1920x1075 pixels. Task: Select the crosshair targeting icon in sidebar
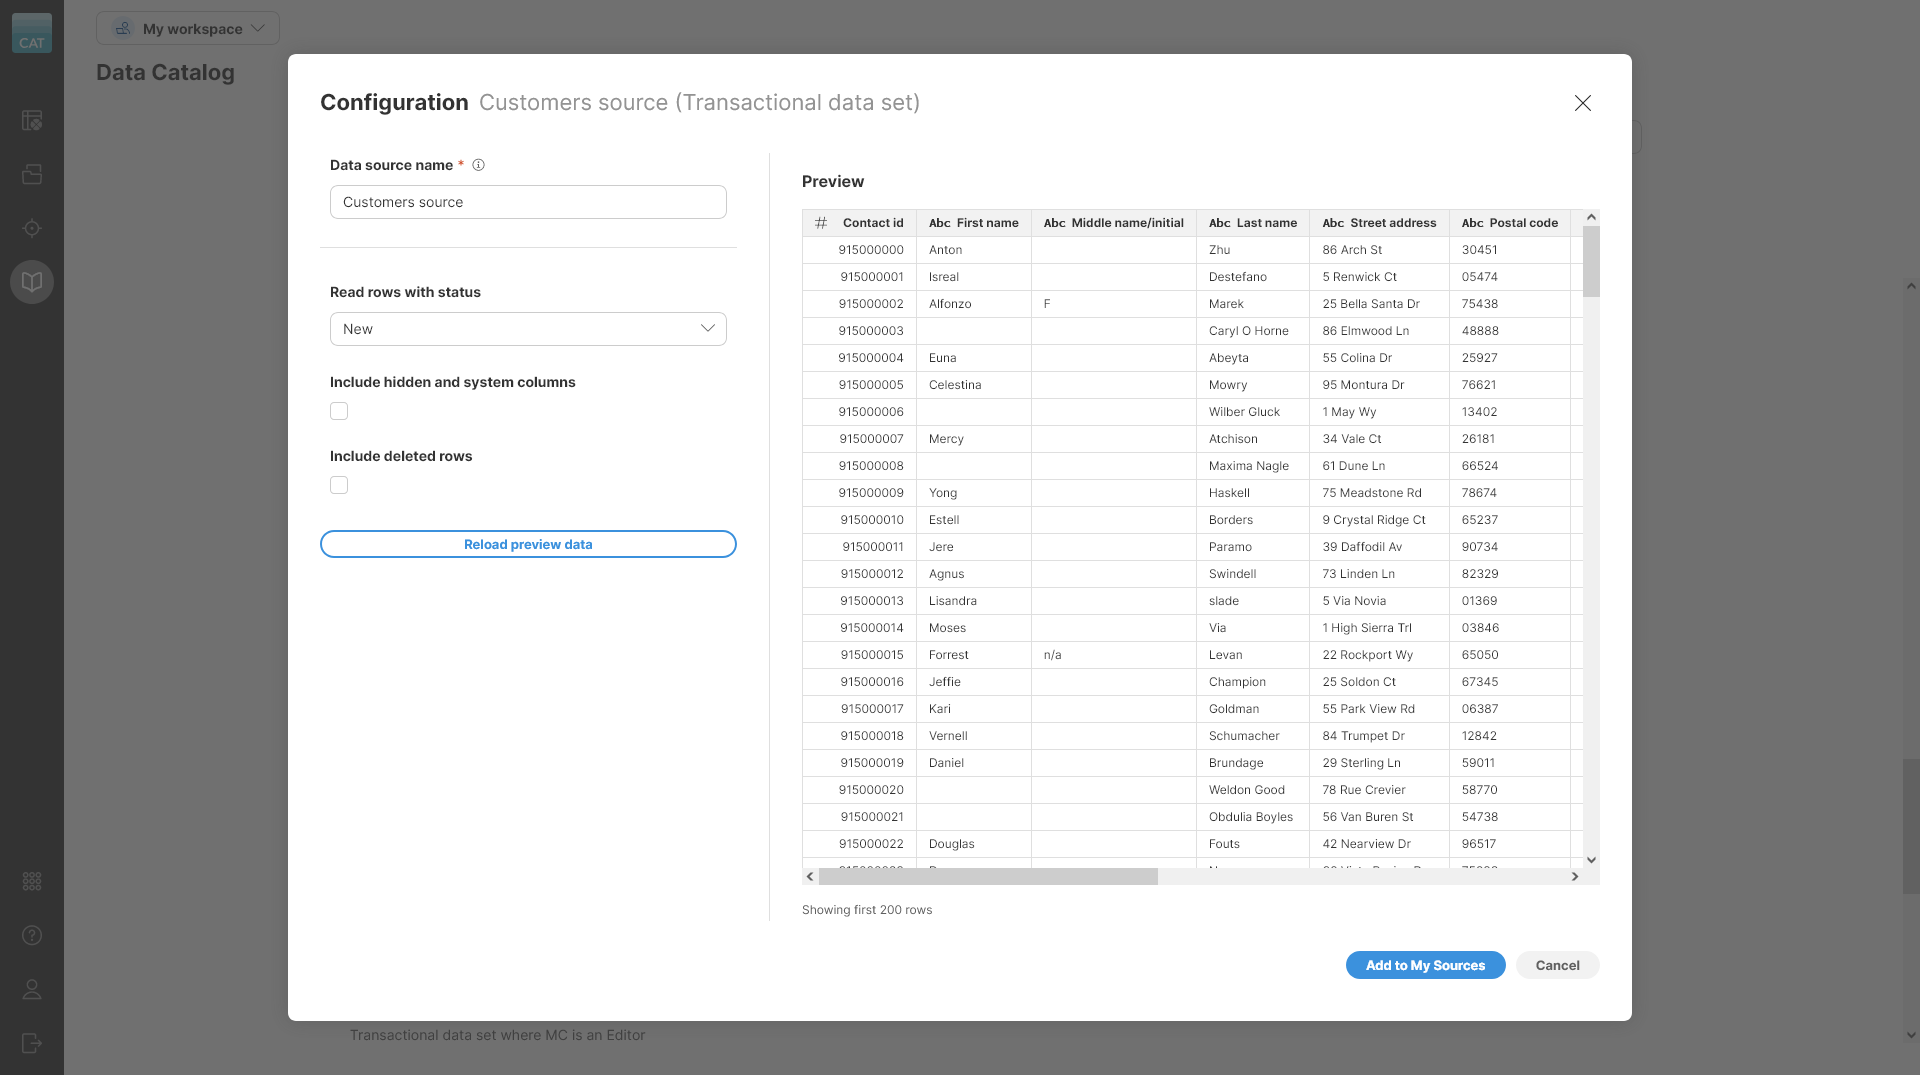32,228
